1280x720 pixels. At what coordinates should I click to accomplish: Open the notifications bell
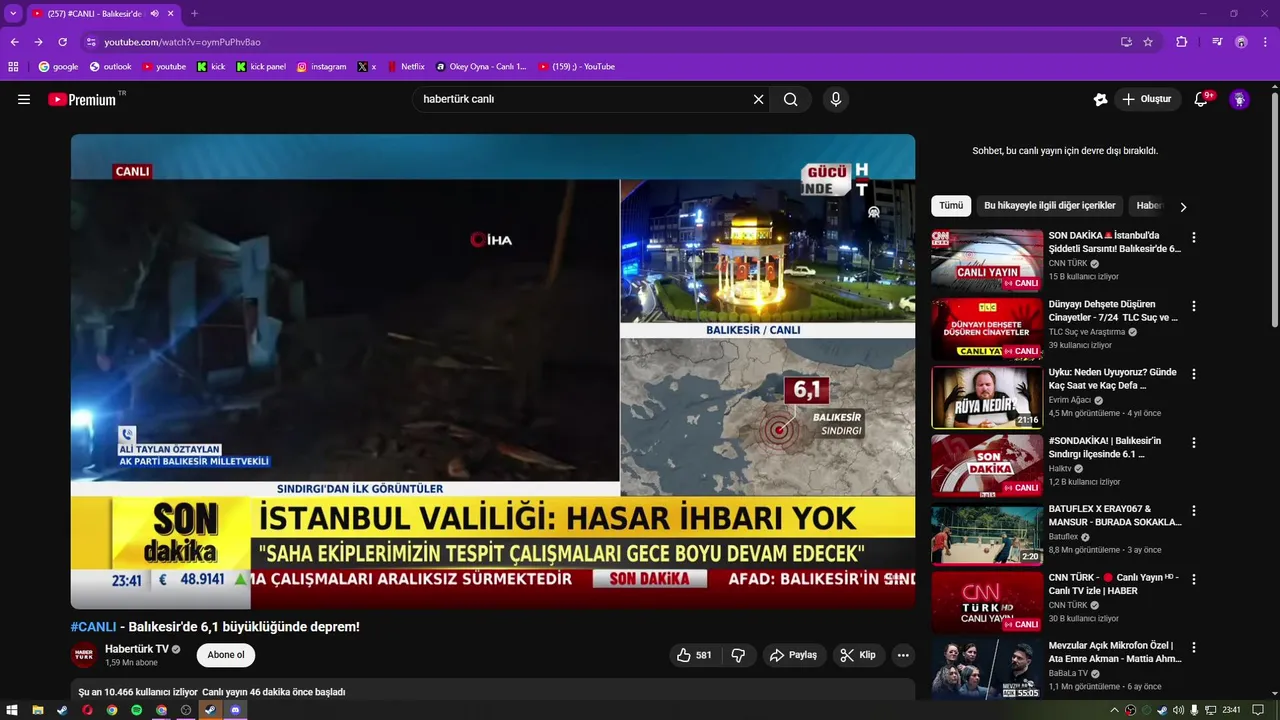pos(1201,99)
